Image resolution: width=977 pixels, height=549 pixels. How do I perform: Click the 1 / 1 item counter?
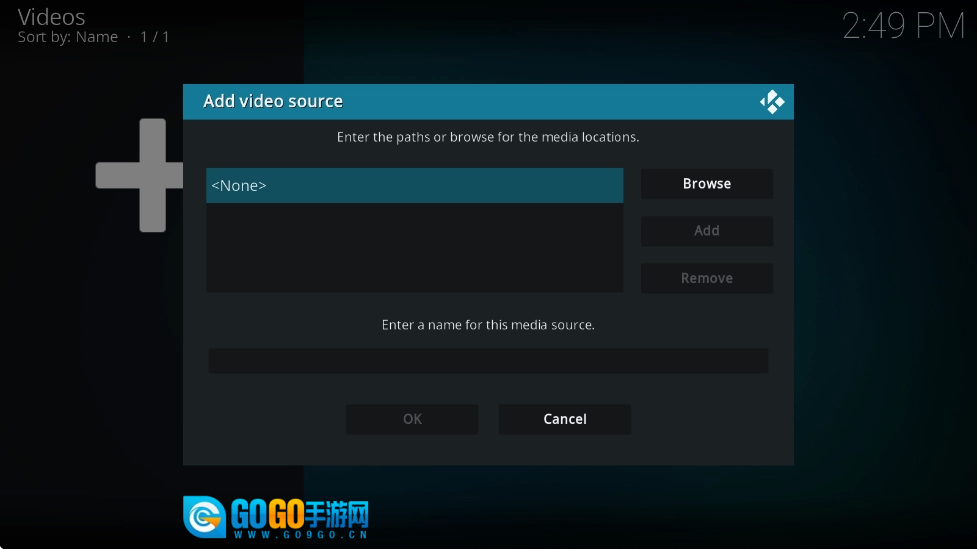(x=155, y=37)
